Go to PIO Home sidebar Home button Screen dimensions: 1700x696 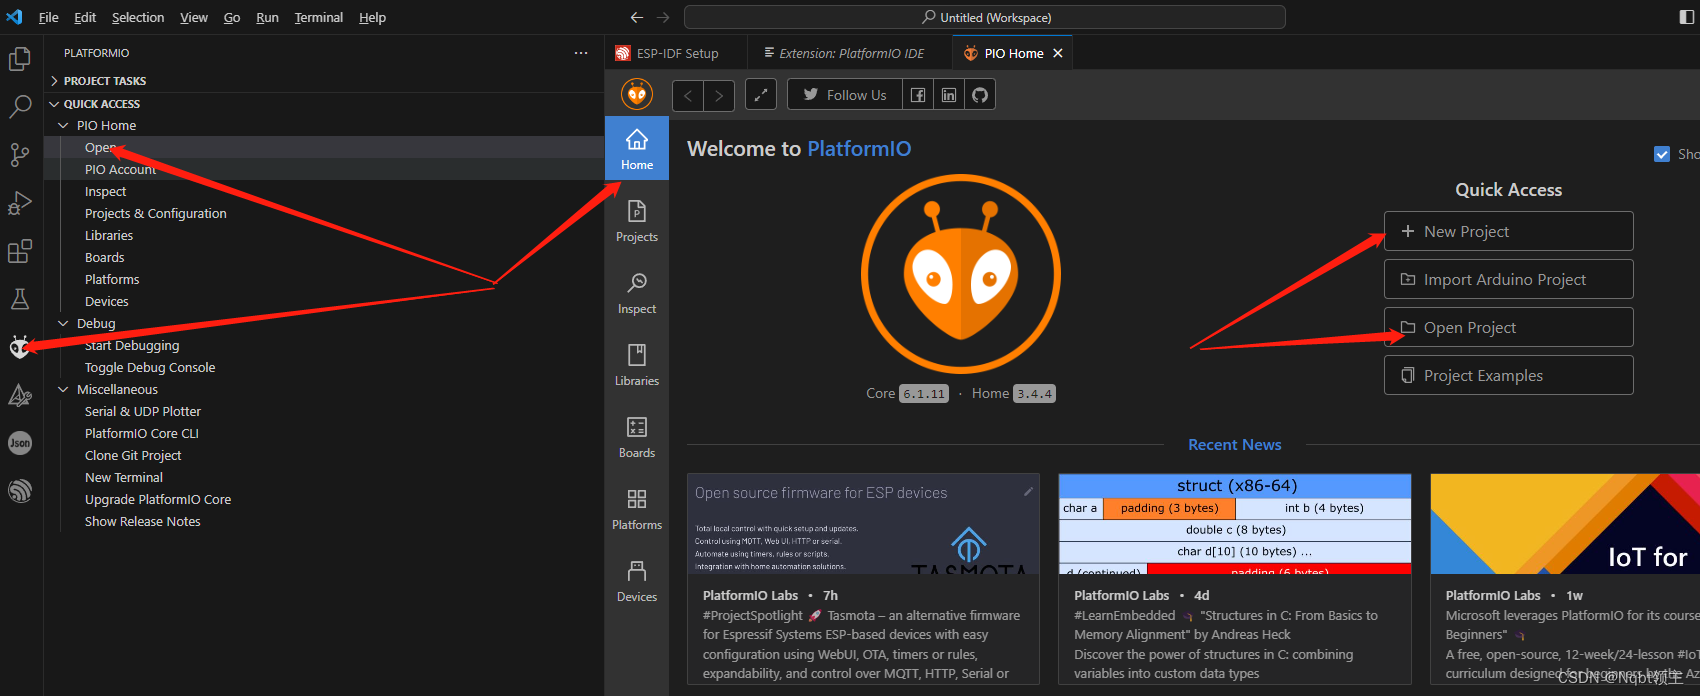(x=637, y=149)
